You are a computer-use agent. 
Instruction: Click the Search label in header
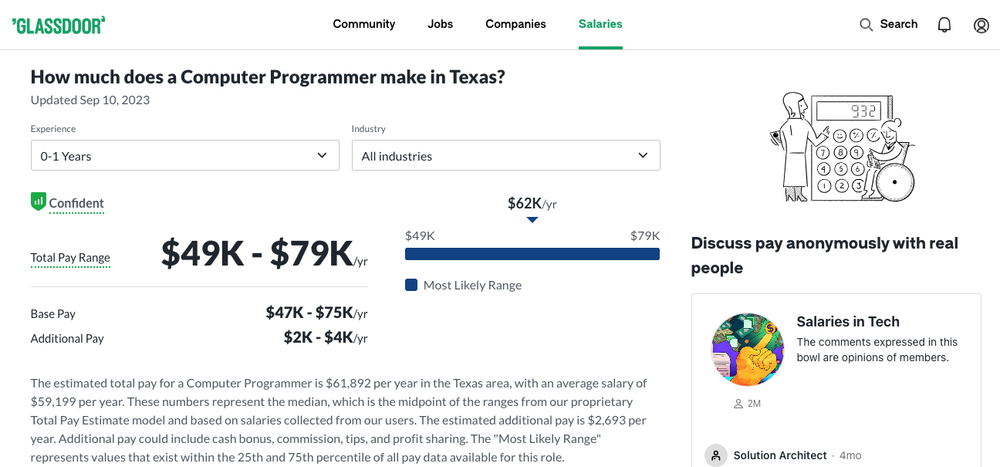click(899, 24)
